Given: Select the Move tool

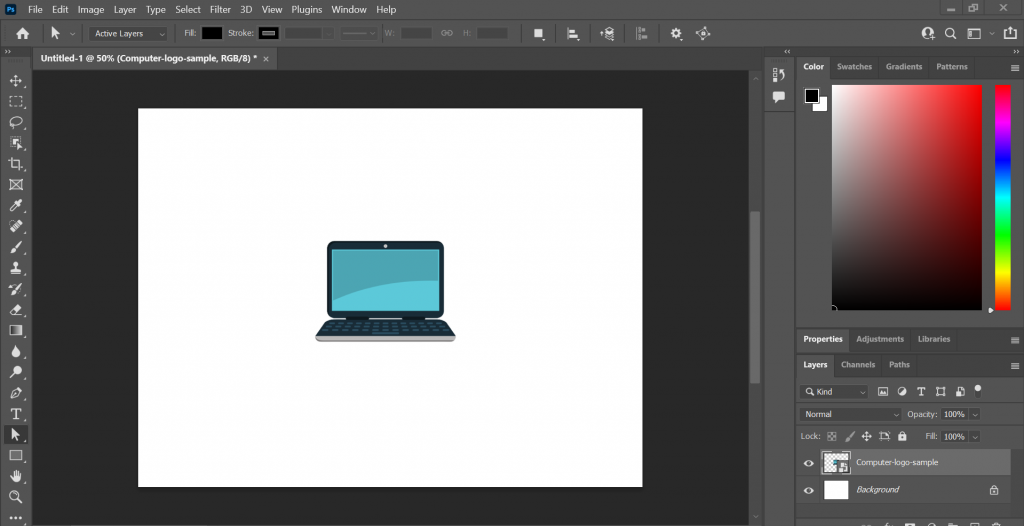Looking at the screenshot, I should tap(16, 80).
